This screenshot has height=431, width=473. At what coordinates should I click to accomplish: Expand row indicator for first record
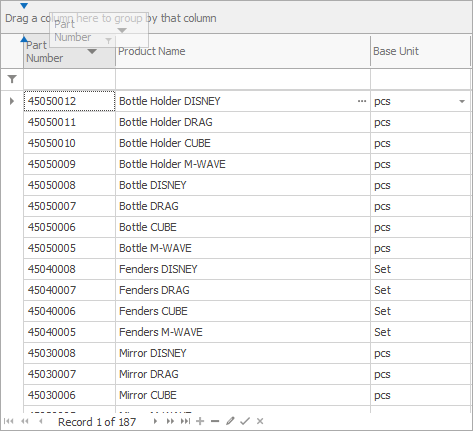click(x=12, y=101)
